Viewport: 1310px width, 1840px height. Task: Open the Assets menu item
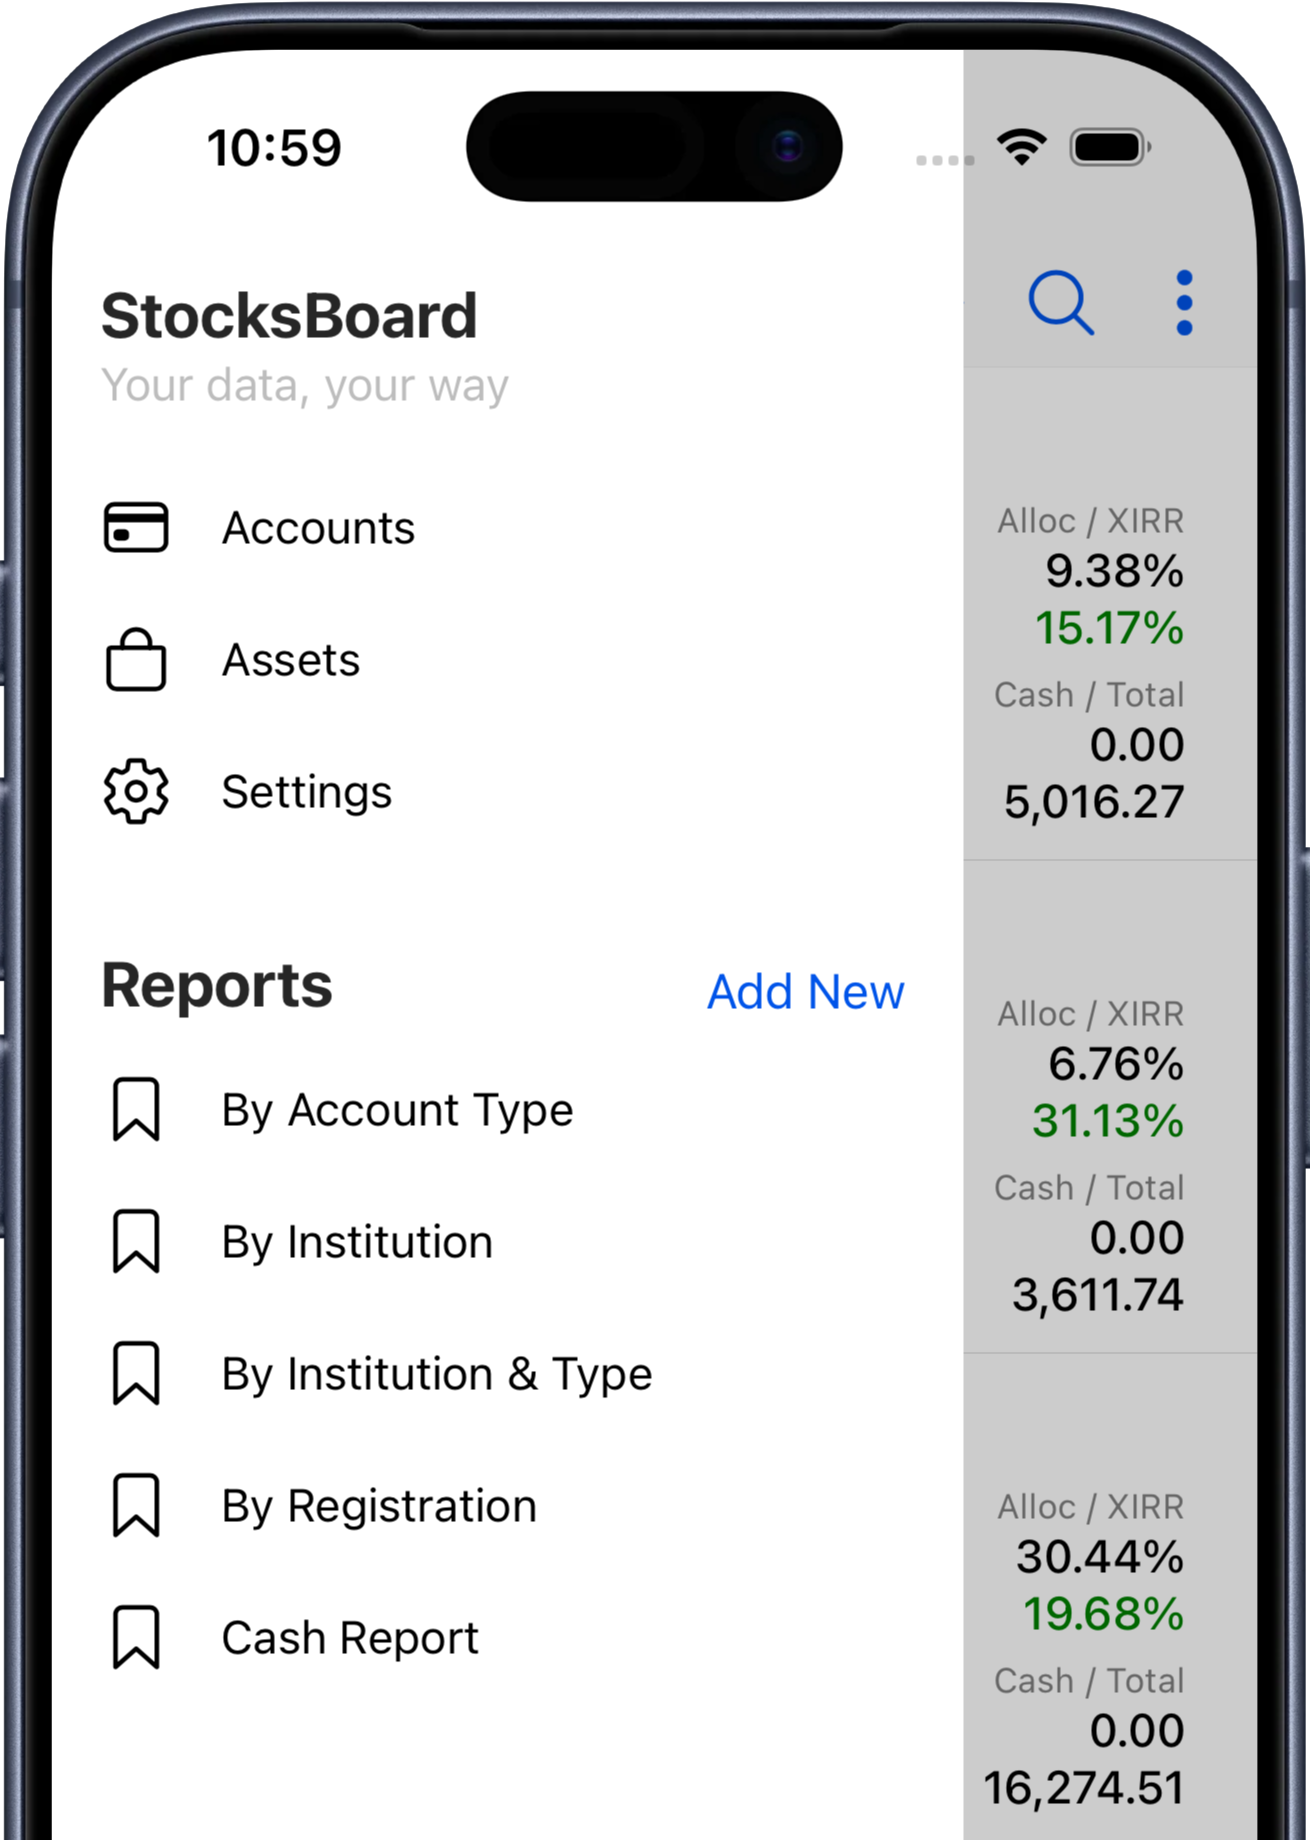click(291, 660)
